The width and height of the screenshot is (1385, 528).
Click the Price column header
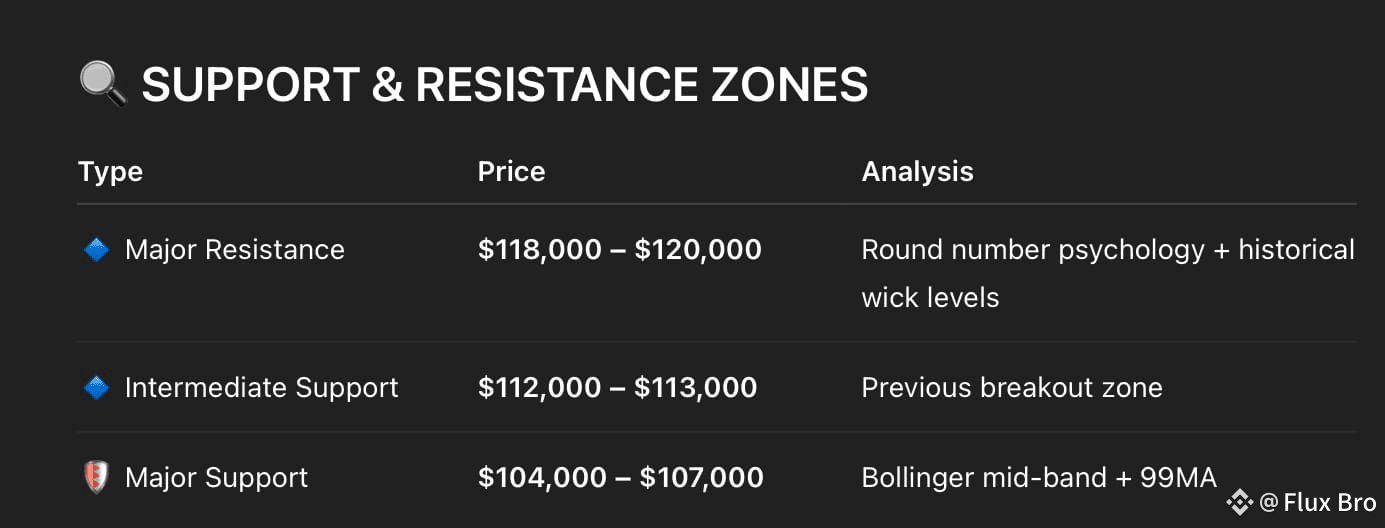click(x=511, y=171)
